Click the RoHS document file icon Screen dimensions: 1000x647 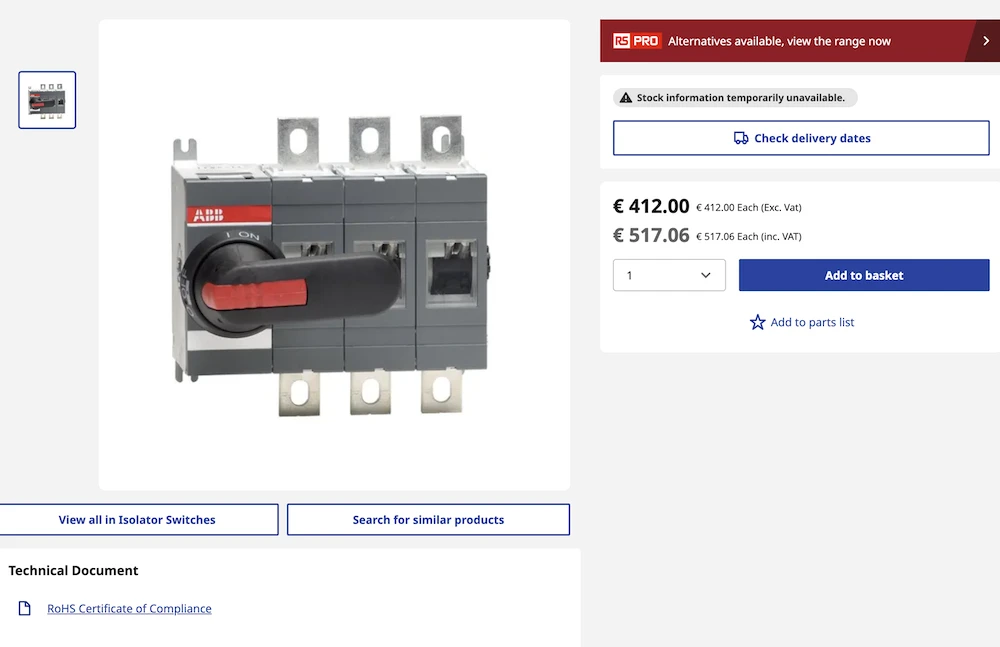point(25,608)
